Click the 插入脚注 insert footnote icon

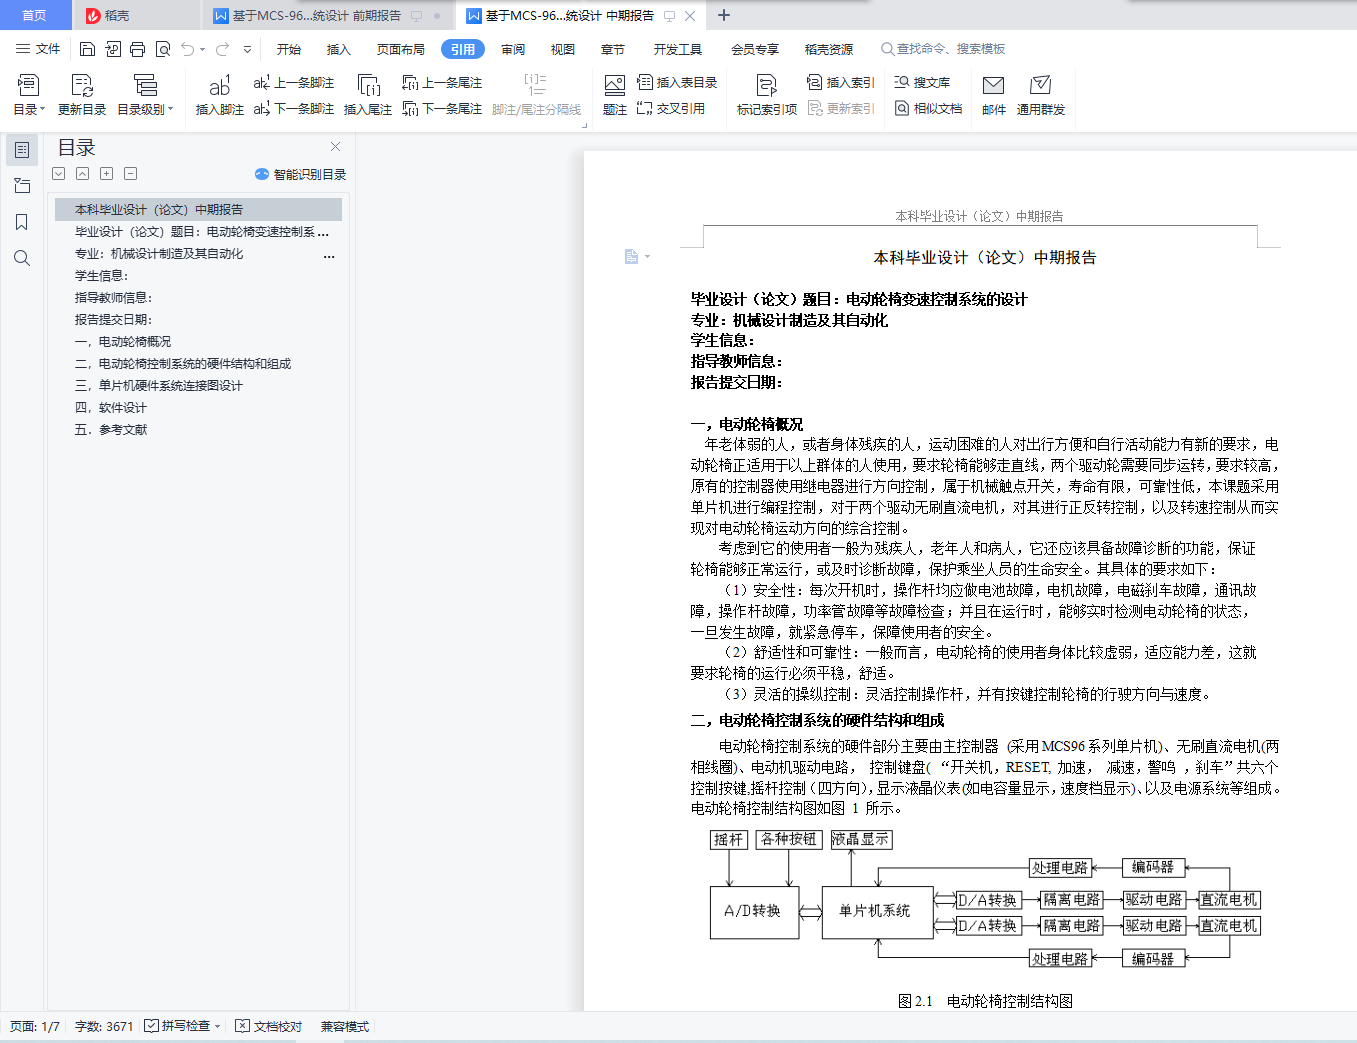[219, 85]
